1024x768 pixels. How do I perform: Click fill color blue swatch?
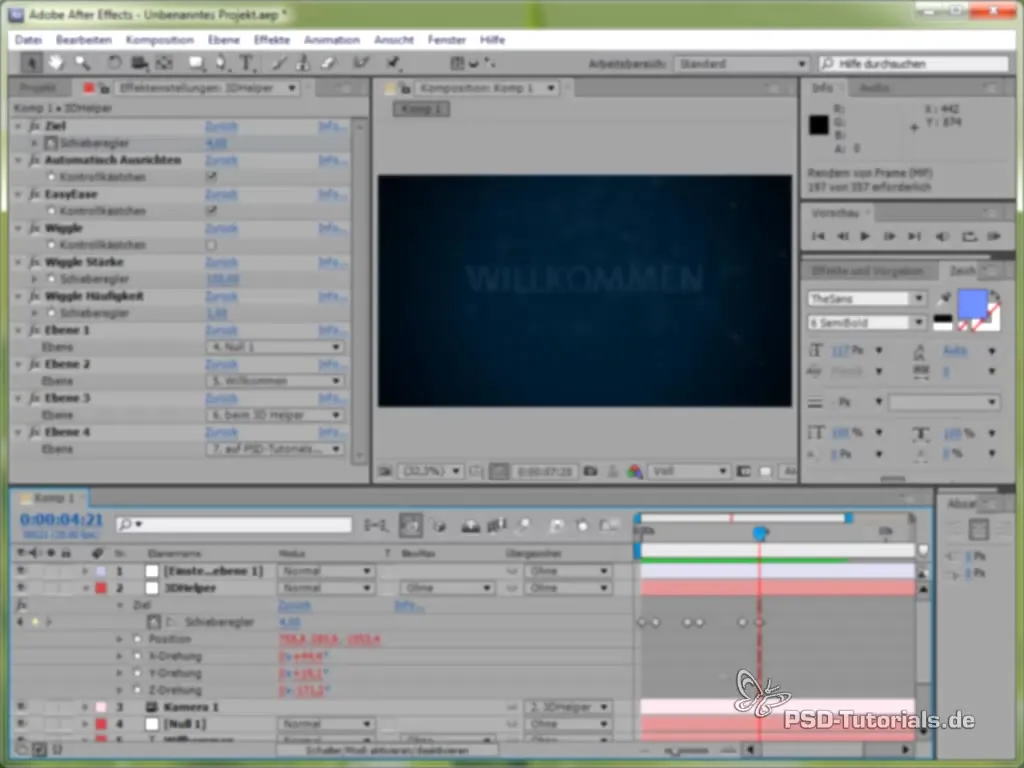point(972,304)
